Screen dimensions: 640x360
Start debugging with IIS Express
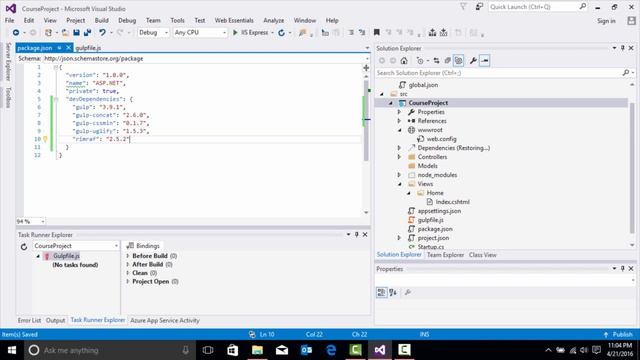tap(250, 33)
